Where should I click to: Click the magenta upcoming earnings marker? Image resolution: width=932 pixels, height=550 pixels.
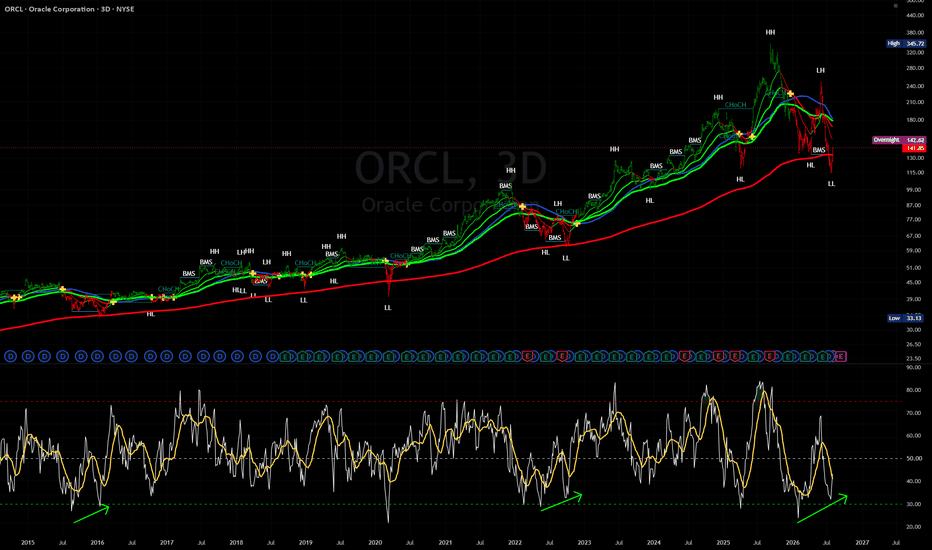[x=840, y=357]
